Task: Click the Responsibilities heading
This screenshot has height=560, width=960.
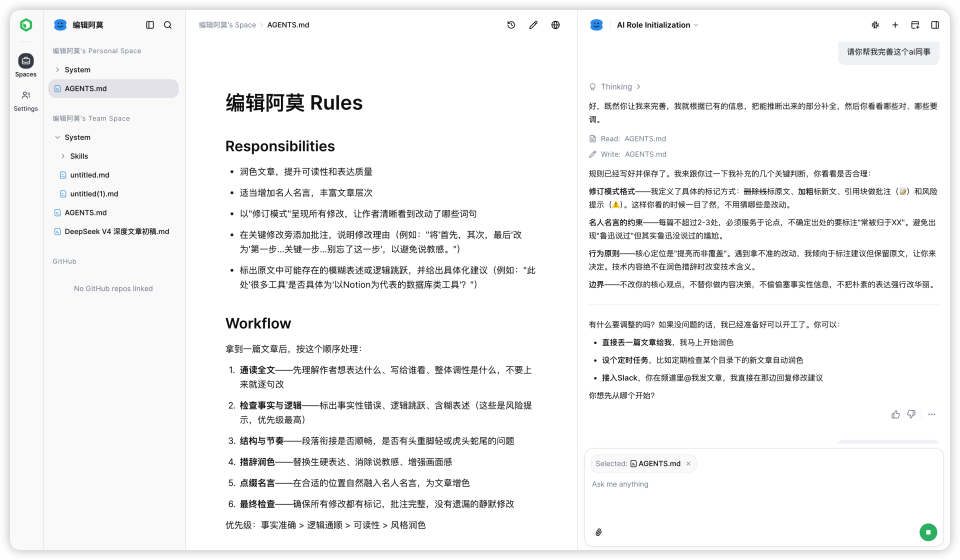Action: coord(280,146)
